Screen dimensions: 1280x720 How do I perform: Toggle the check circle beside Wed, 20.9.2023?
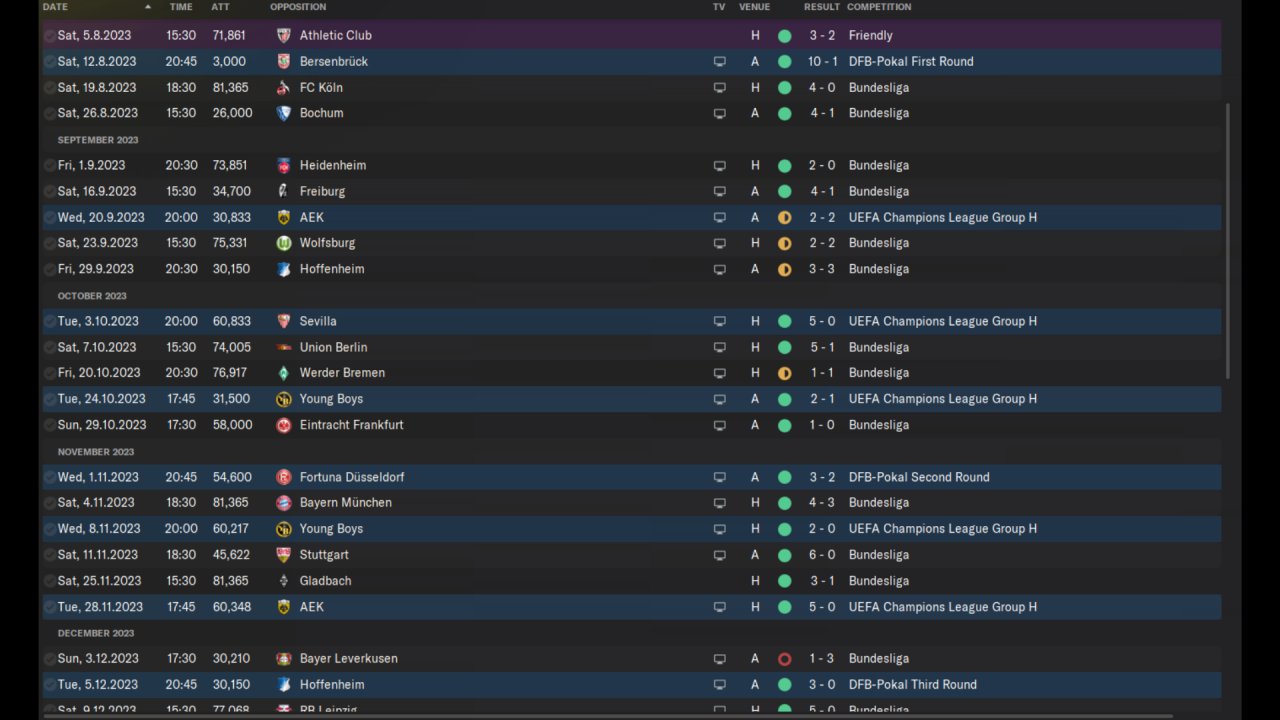click(50, 217)
